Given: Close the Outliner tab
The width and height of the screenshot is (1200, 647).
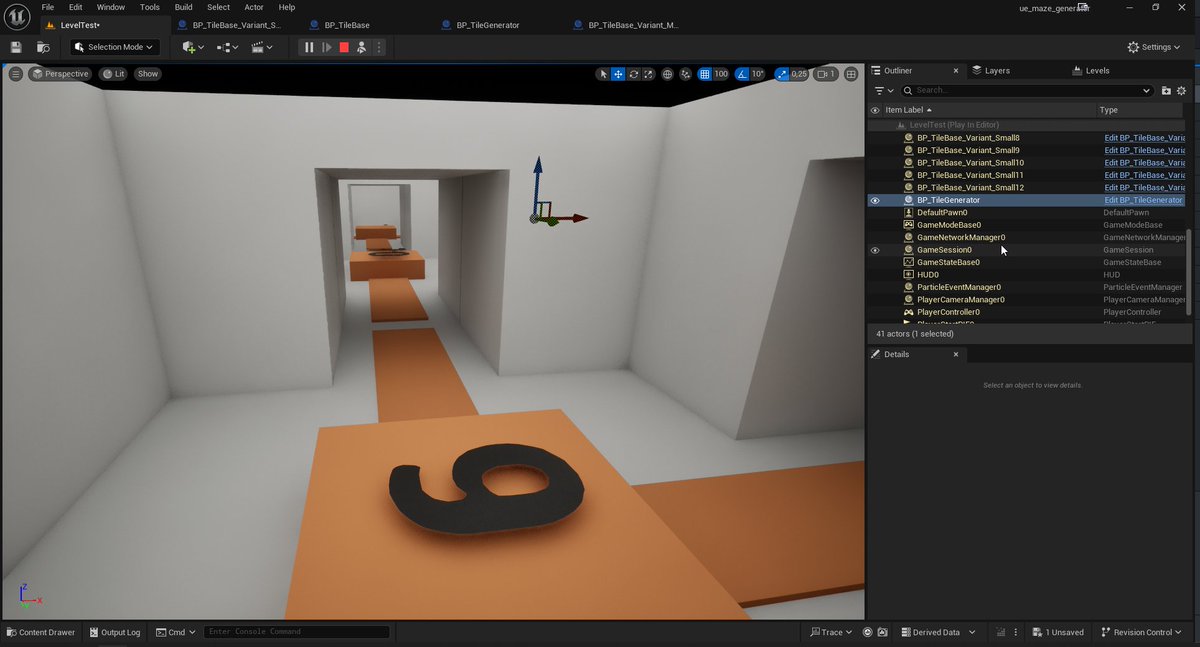Looking at the screenshot, I should [955, 71].
